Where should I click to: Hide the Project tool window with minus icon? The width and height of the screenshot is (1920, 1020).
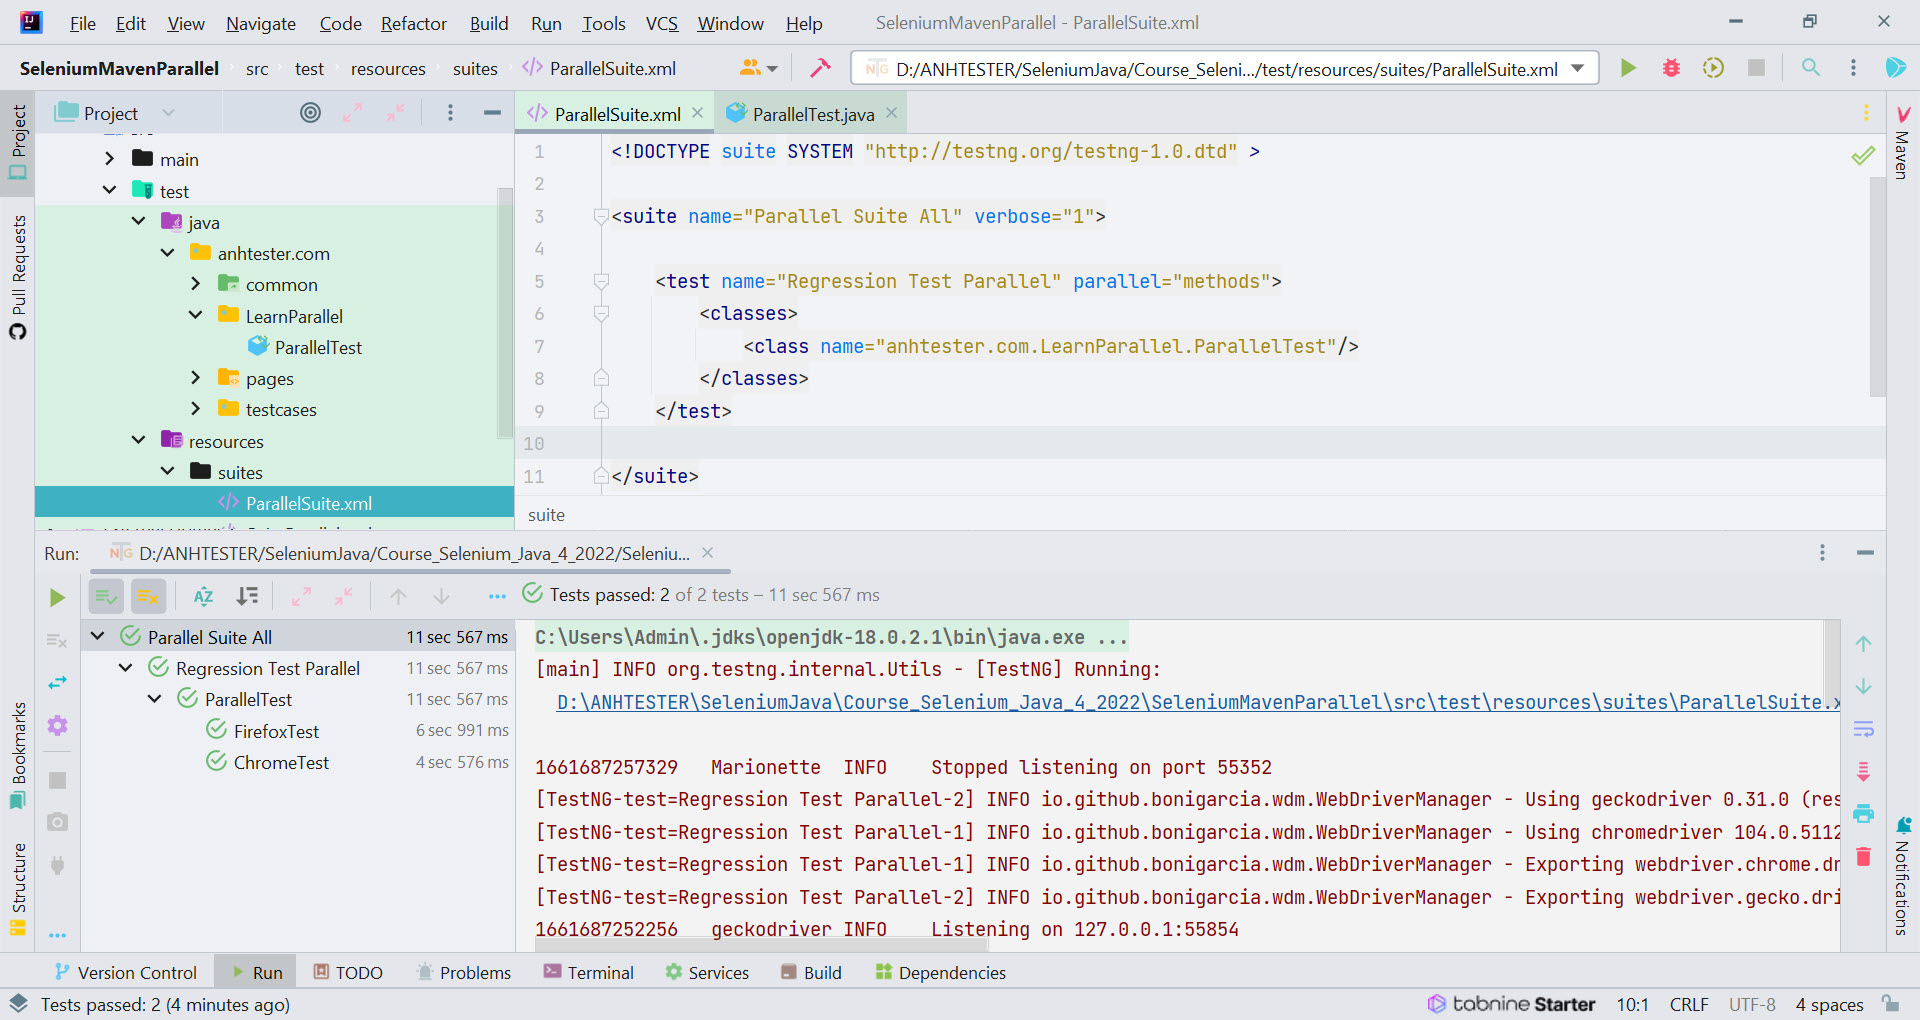[492, 113]
